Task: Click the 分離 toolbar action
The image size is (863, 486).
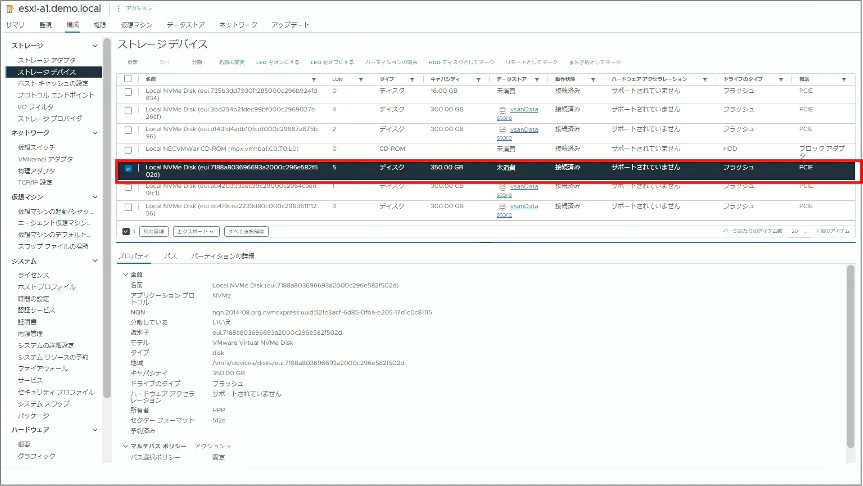Action: pyautogui.click(x=196, y=62)
